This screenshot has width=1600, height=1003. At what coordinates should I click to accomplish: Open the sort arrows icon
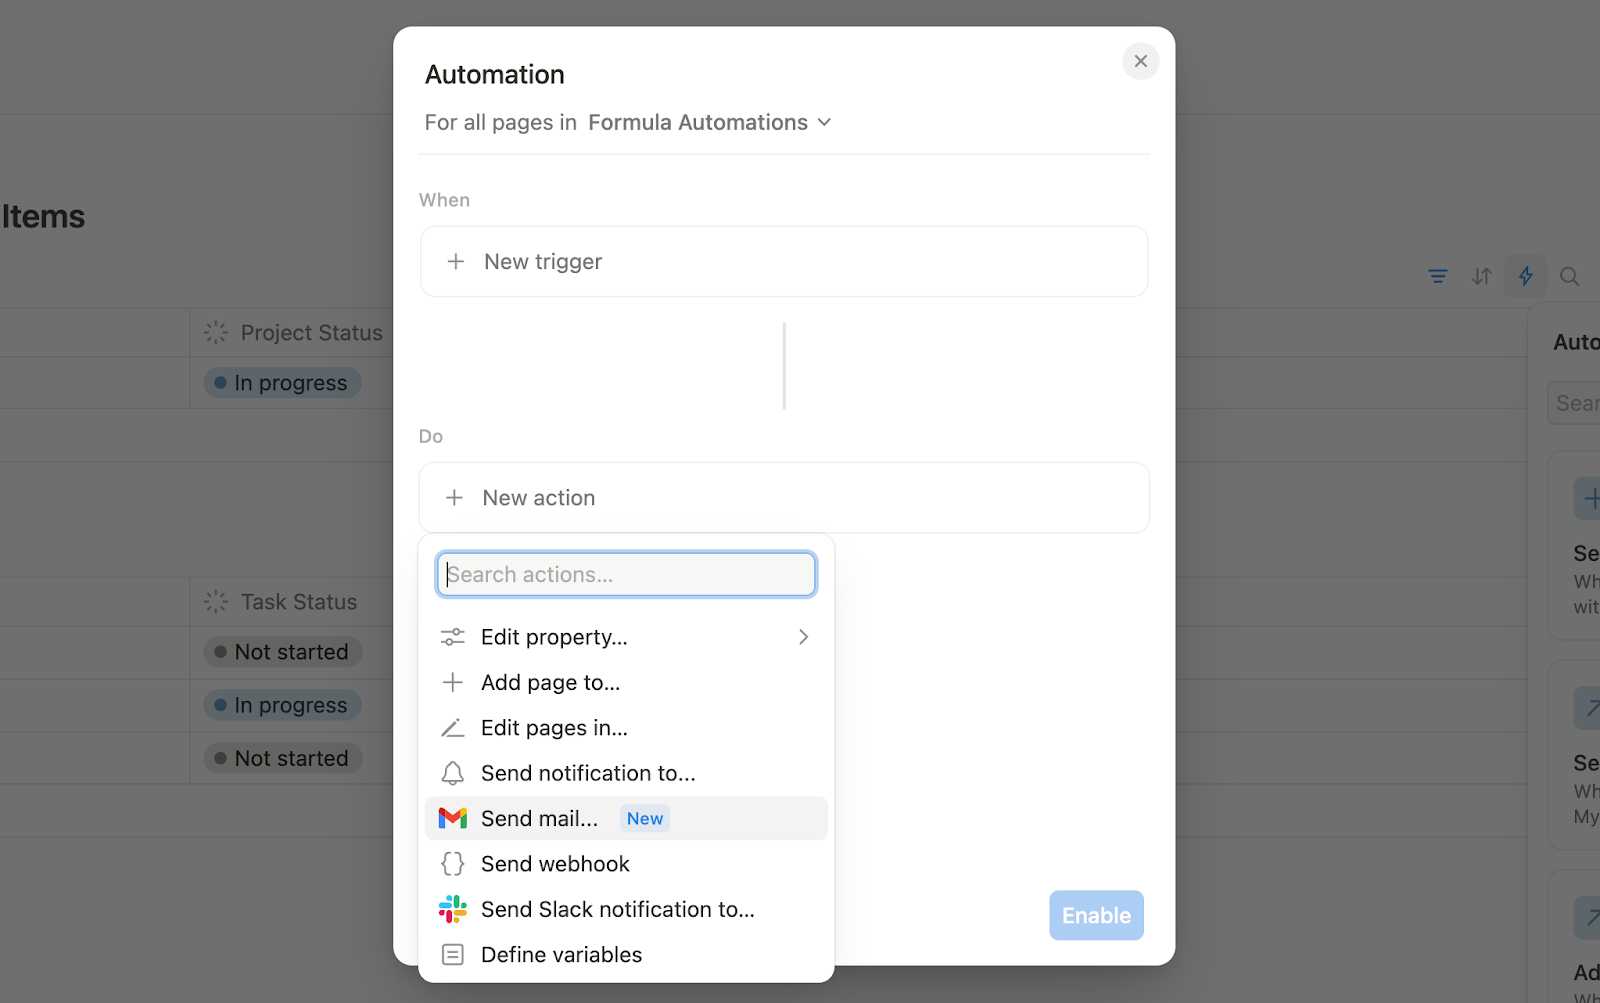click(x=1482, y=276)
